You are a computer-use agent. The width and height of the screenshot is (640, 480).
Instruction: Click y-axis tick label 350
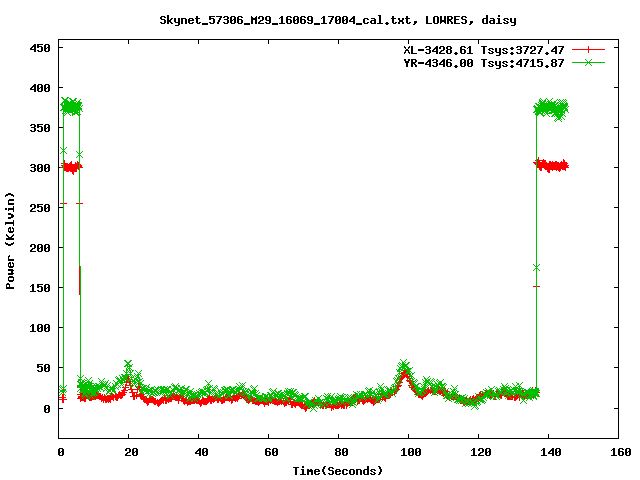tap(40, 128)
